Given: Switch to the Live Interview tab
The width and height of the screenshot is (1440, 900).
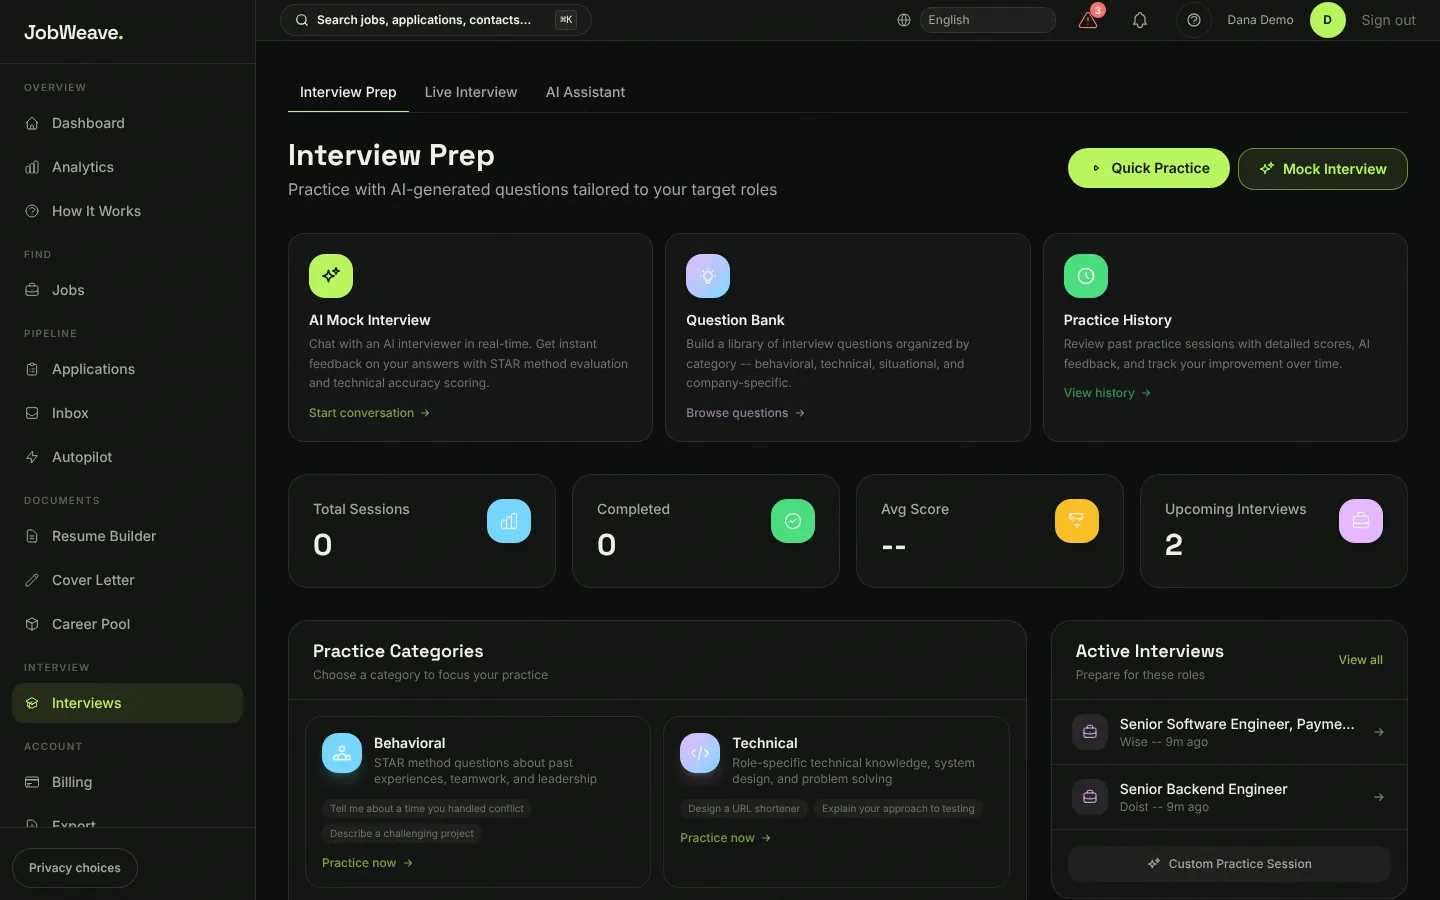Looking at the screenshot, I should tap(471, 92).
